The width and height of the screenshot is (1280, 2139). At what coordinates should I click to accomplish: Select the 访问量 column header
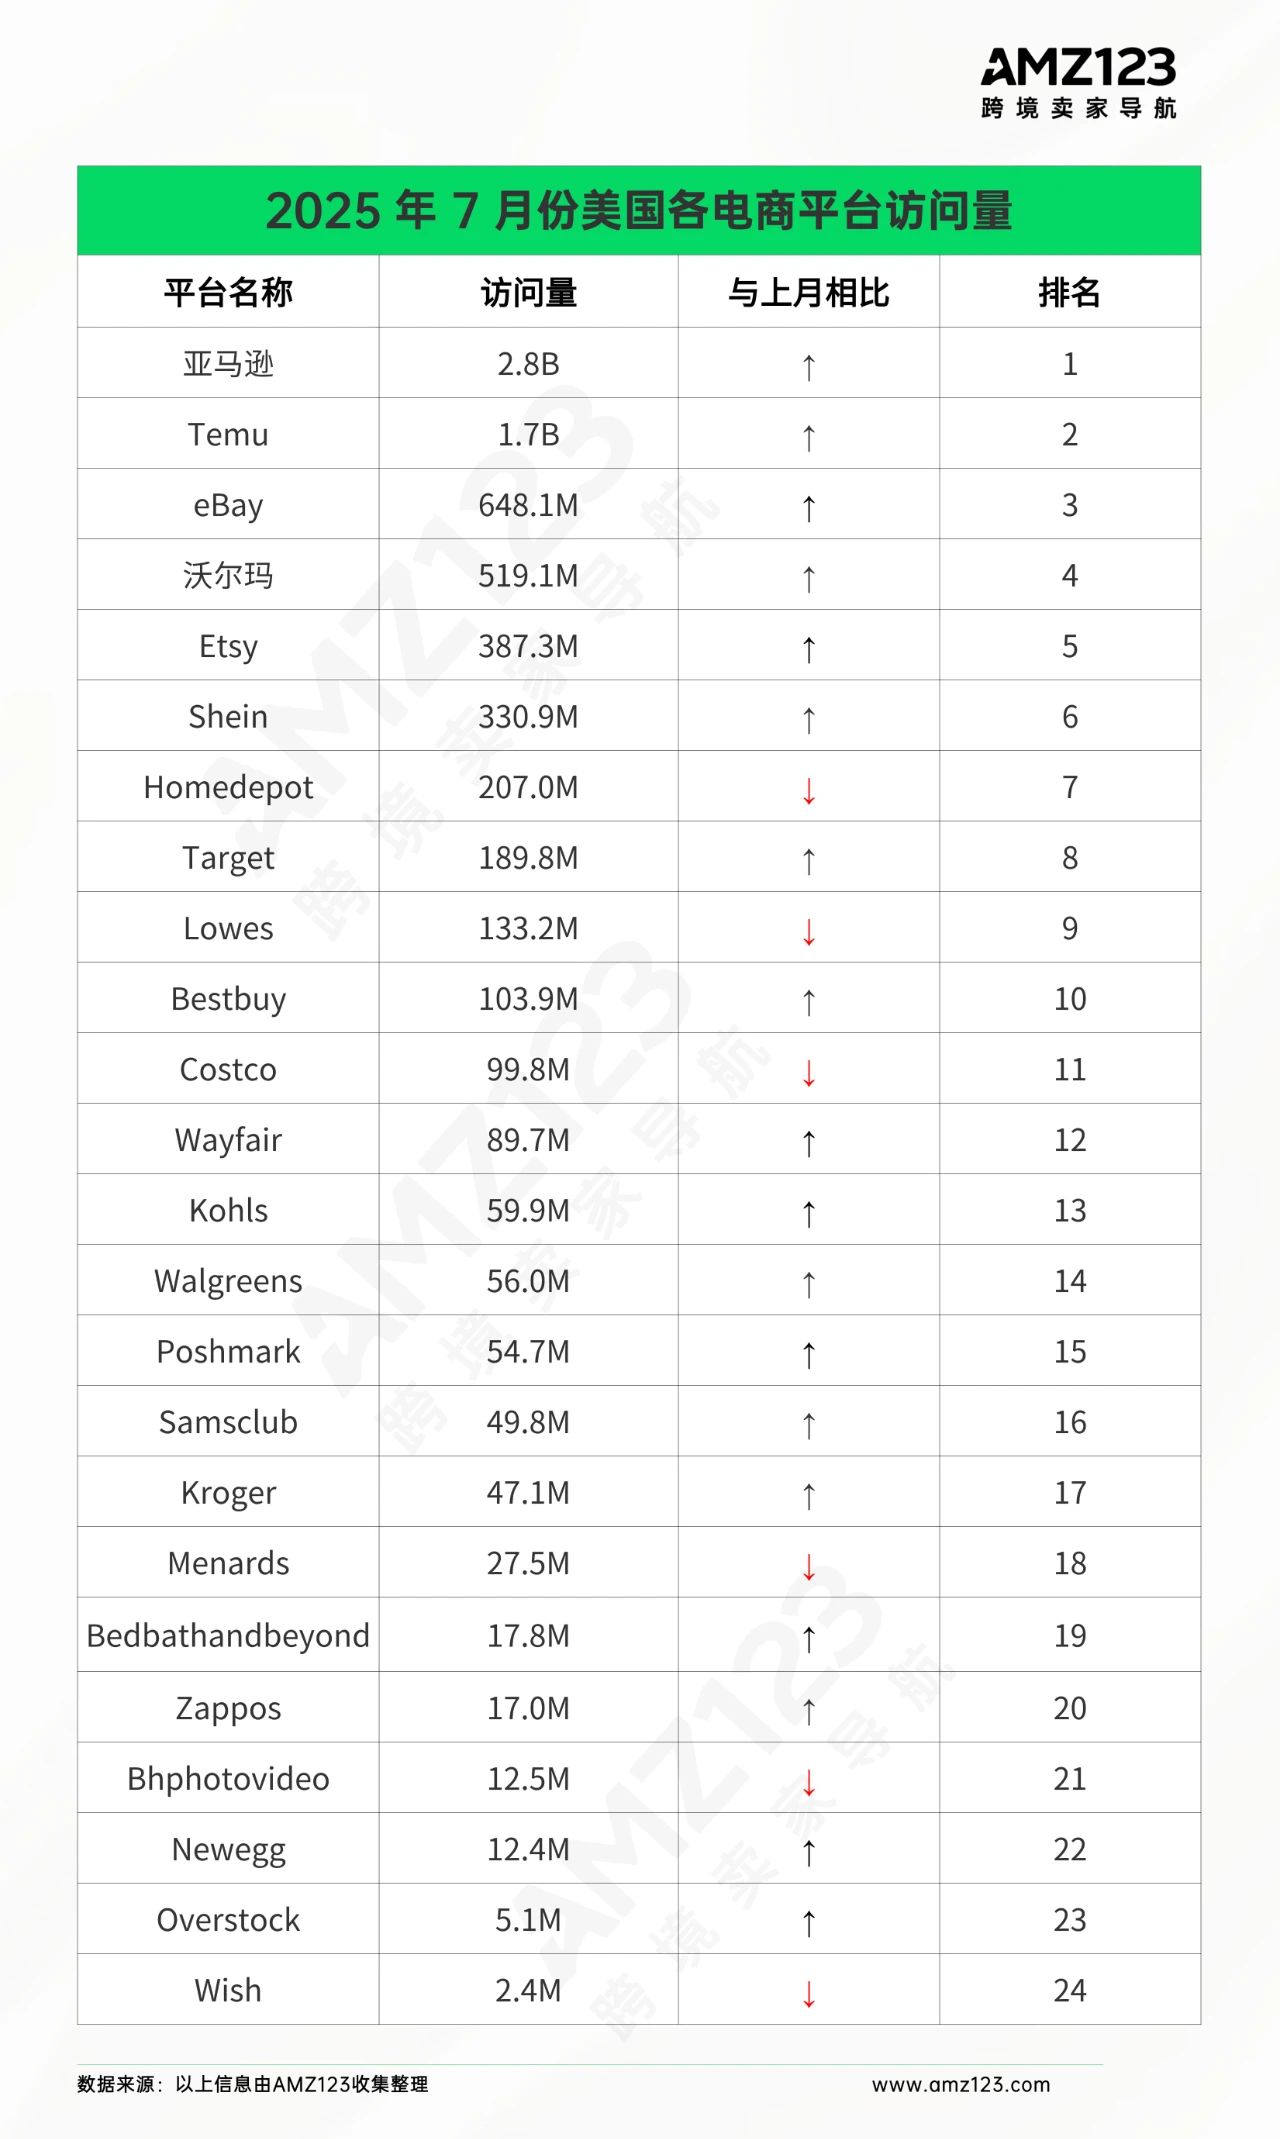coord(528,292)
